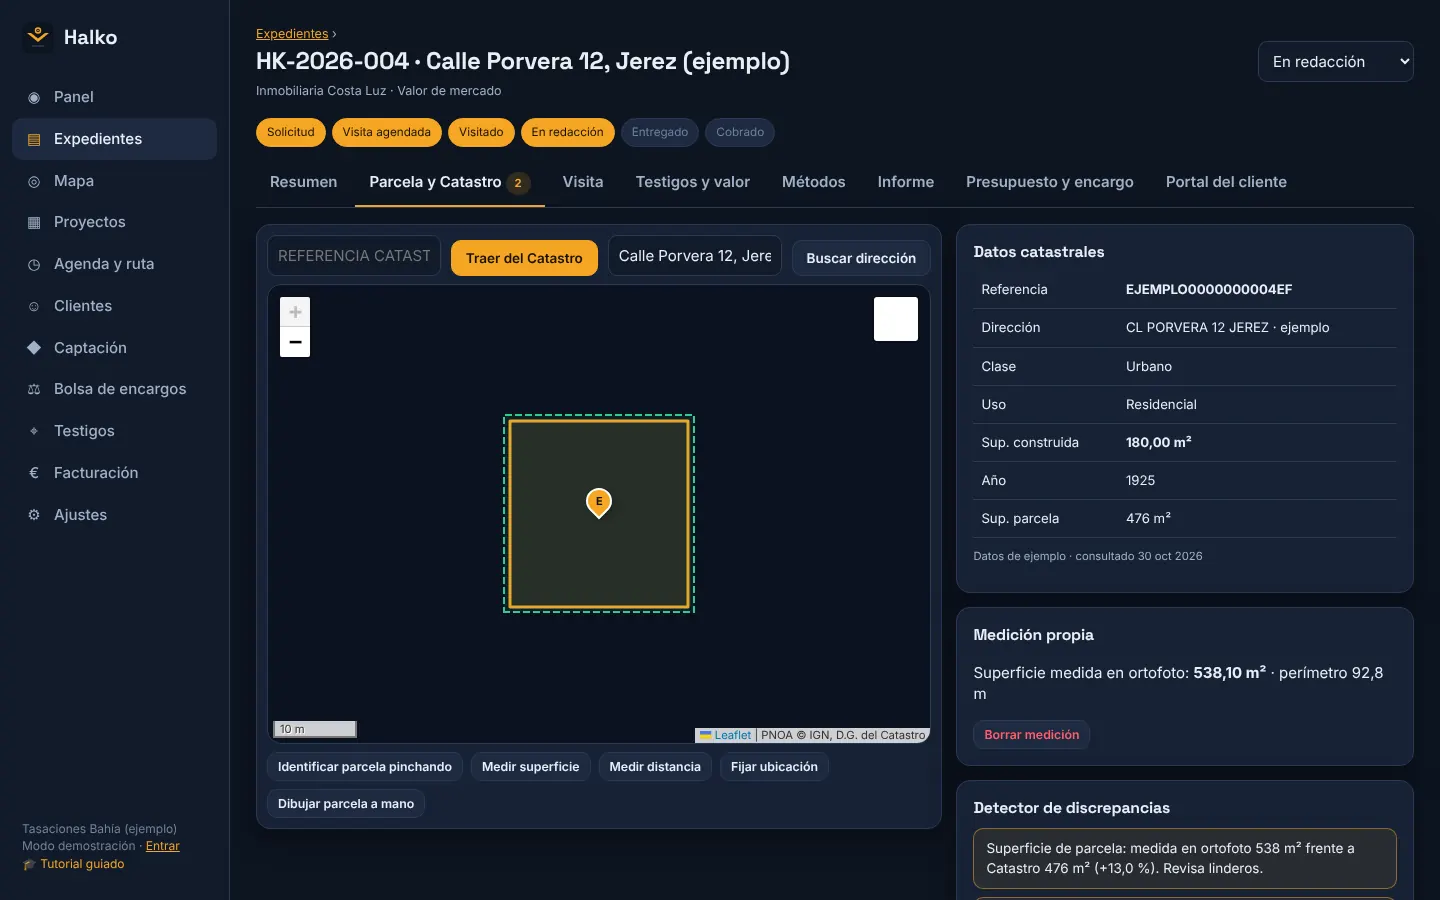Viewport: 1440px width, 900px height.
Task: Click the Halko logo icon
Action: point(38,37)
